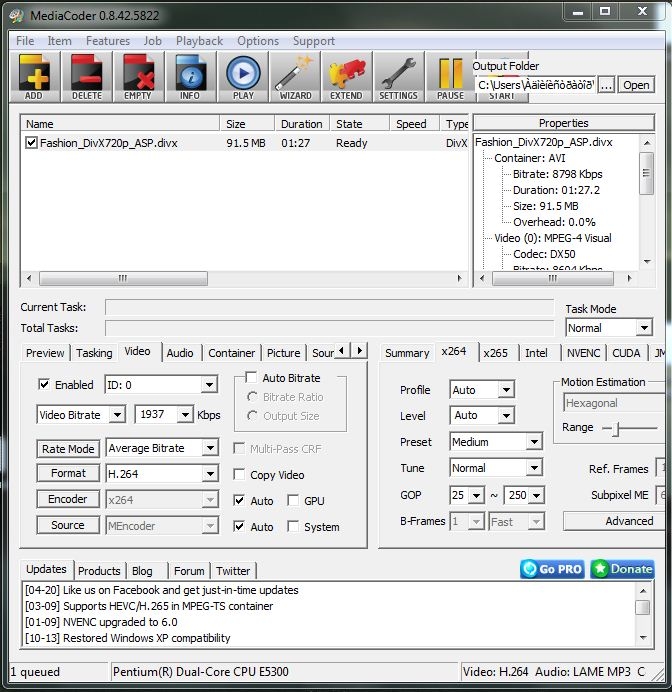Open the Average Bitrate rate mode dropdown
The width and height of the screenshot is (672, 692).
pyautogui.click(x=162, y=448)
